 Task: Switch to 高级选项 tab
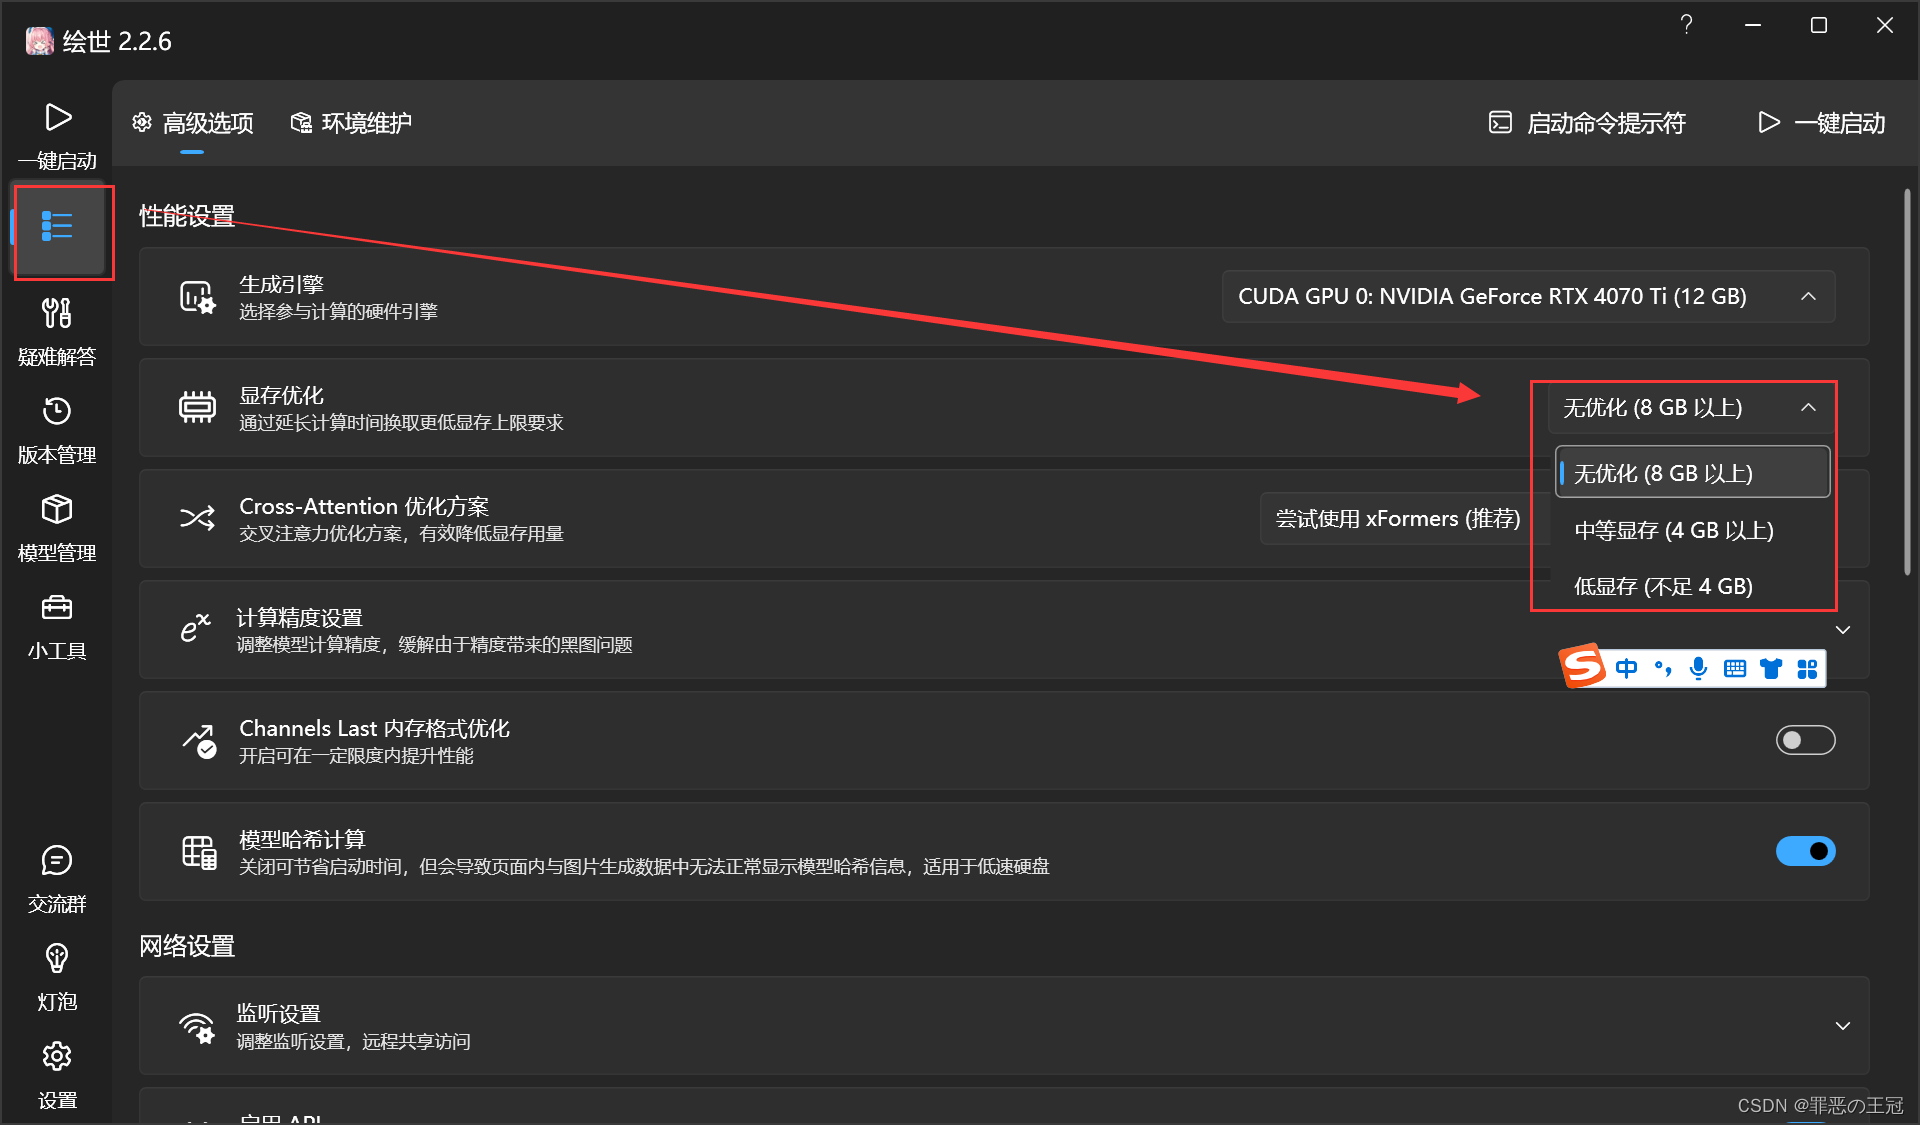[x=193, y=123]
